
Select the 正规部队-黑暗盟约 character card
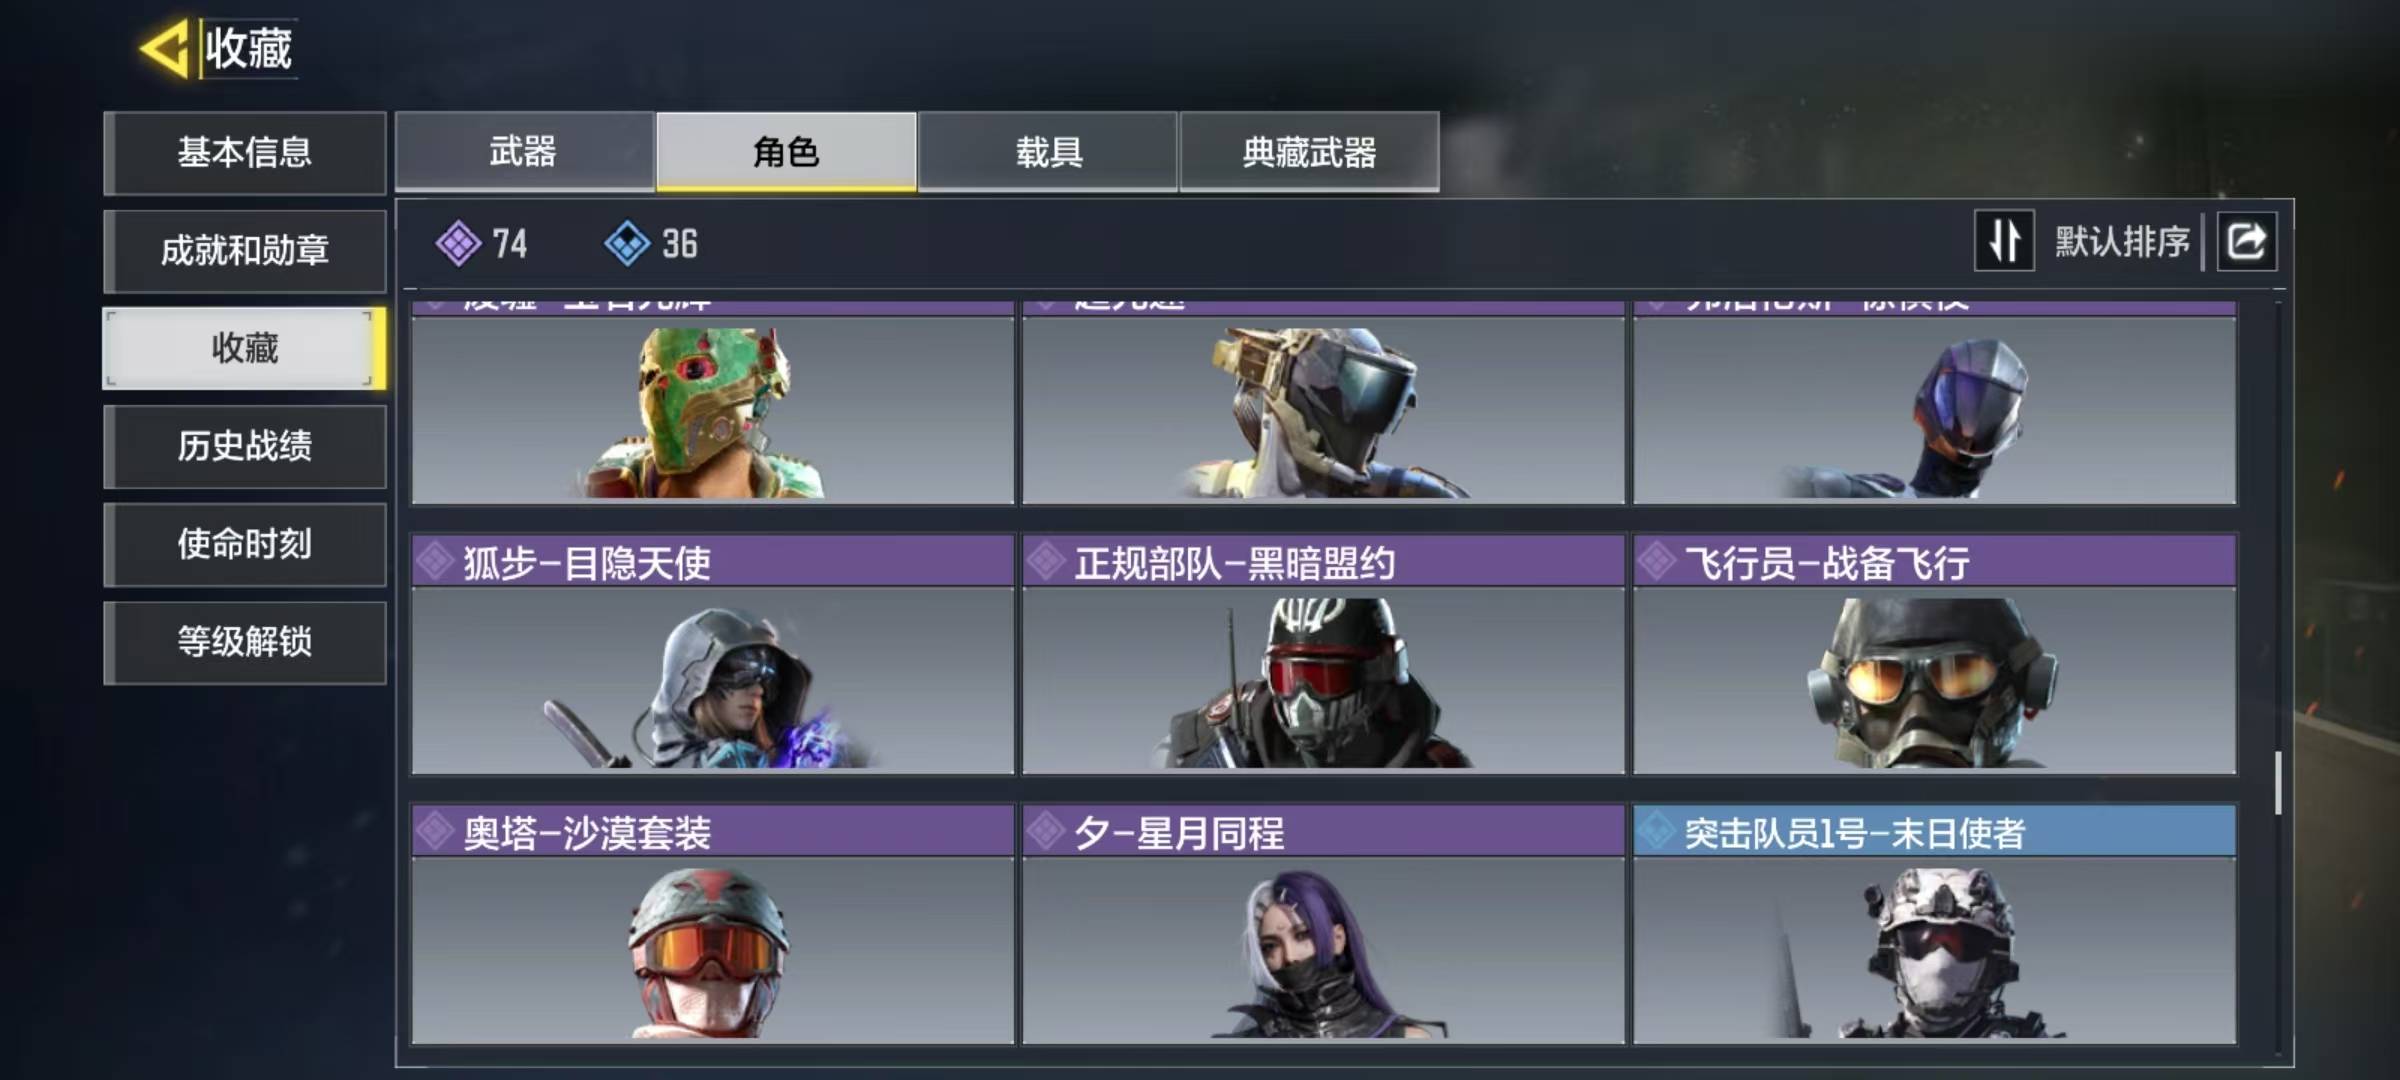pos(1323,655)
